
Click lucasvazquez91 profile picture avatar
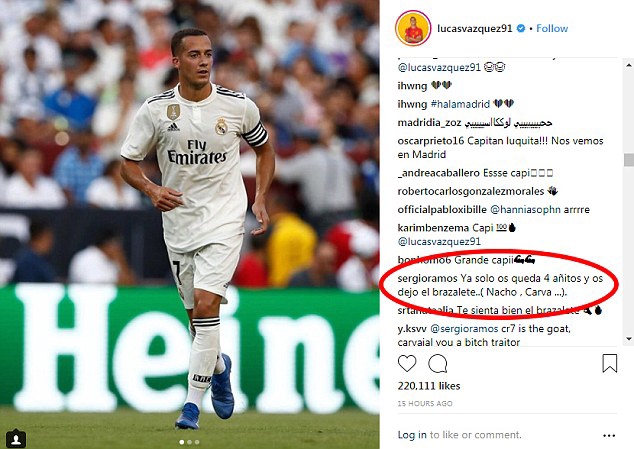[413, 28]
